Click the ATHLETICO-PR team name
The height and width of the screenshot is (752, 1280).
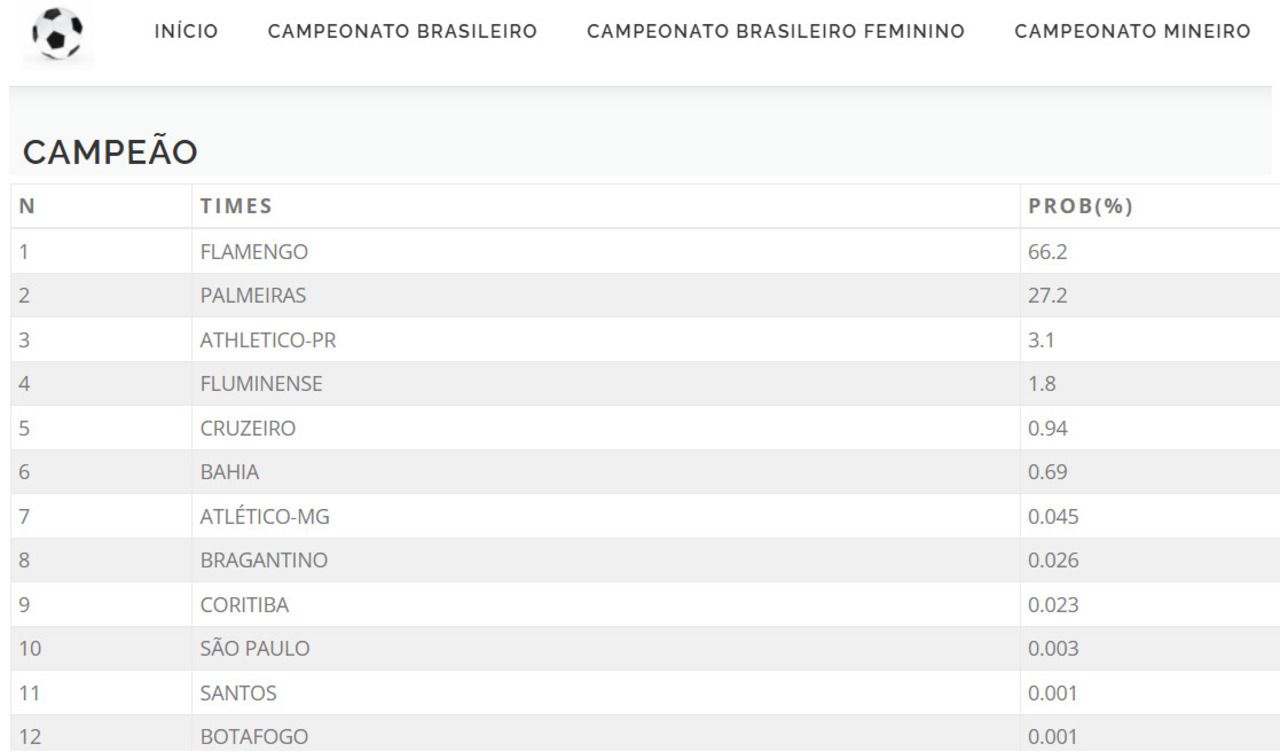(x=268, y=340)
